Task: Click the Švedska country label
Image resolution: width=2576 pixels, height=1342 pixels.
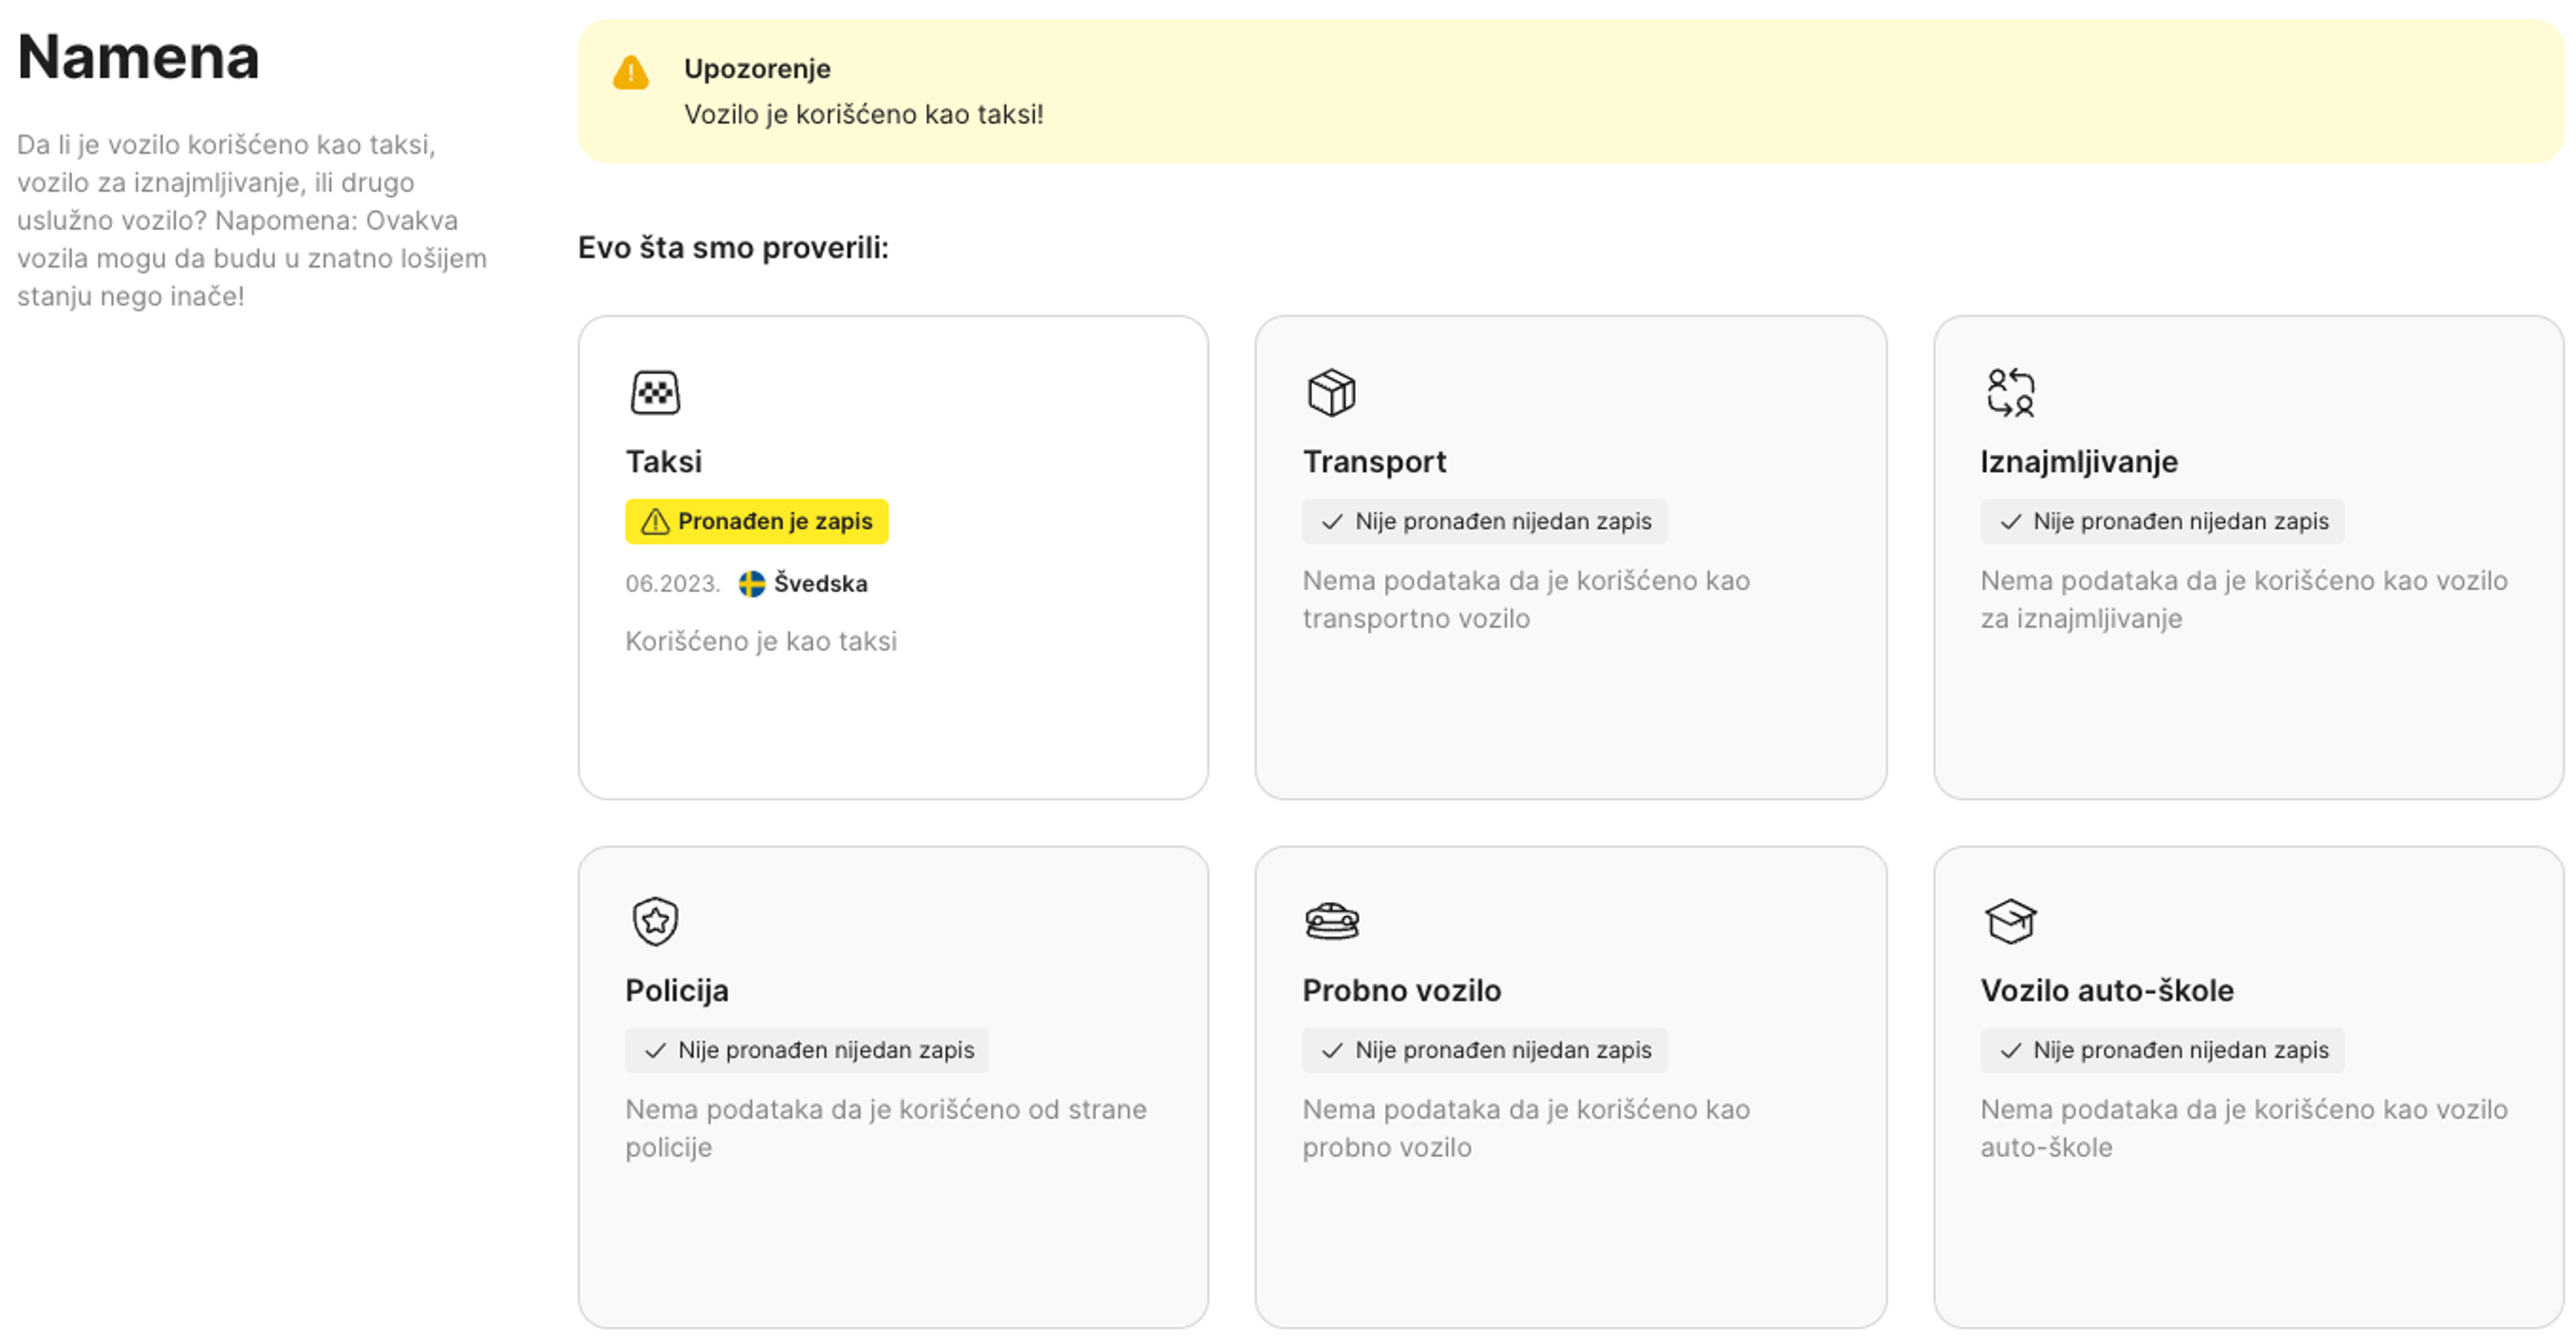Action: [x=820, y=583]
